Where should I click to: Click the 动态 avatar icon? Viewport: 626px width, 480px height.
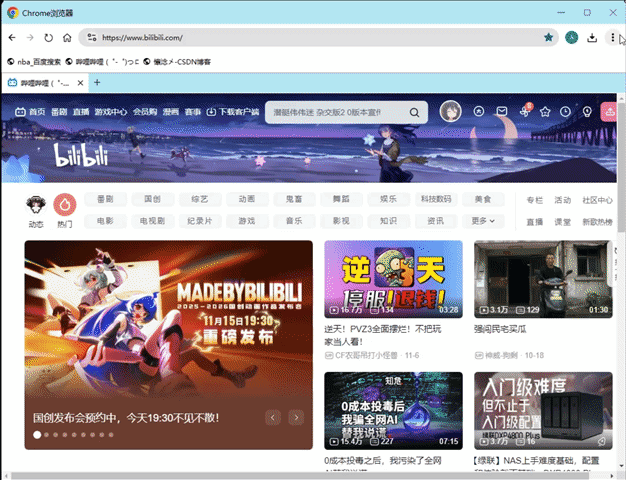(x=36, y=205)
